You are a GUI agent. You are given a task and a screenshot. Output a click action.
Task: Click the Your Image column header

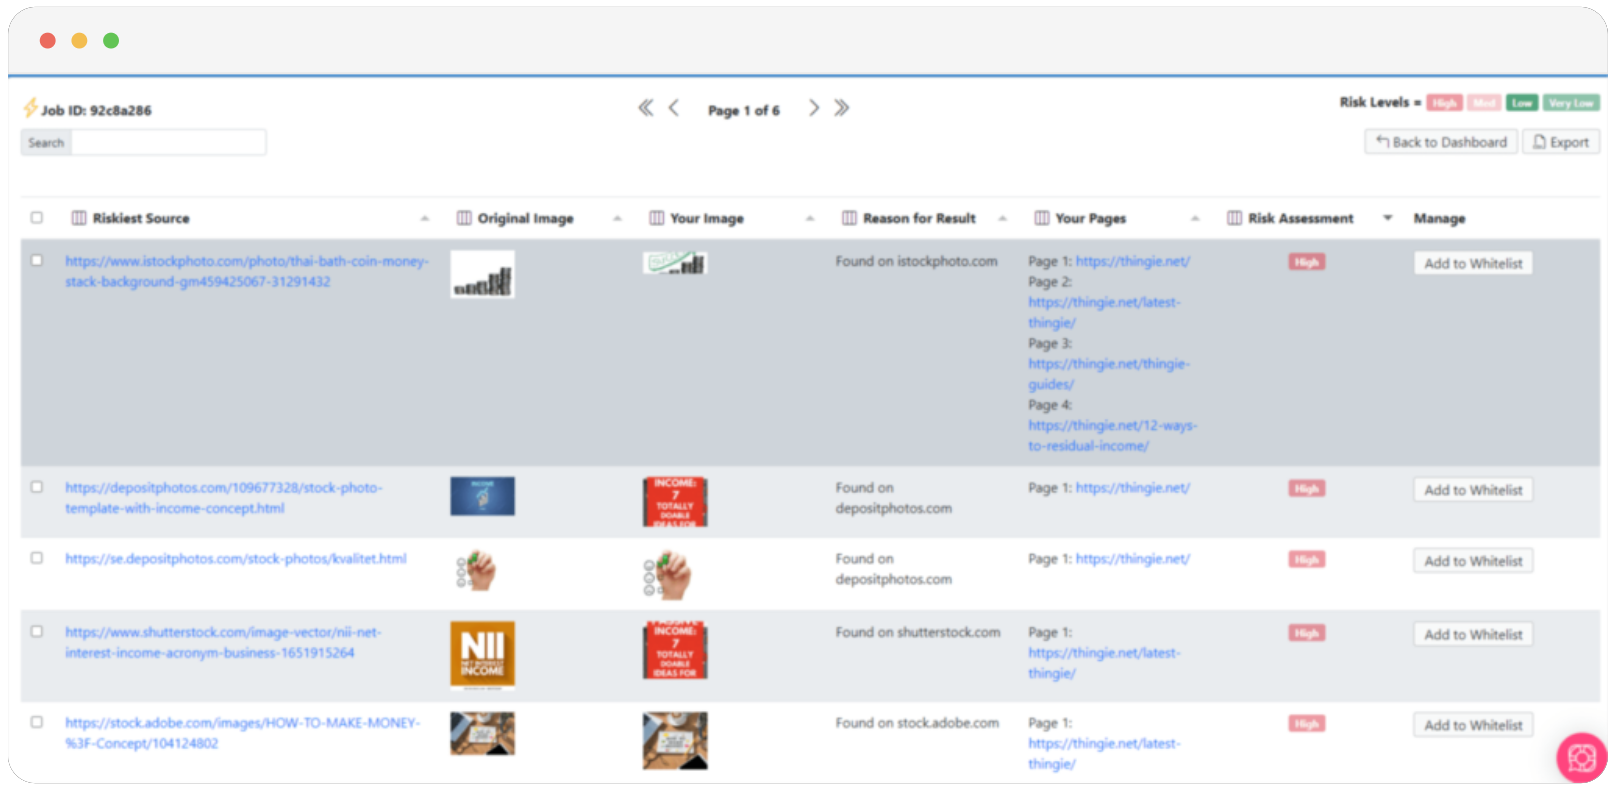click(x=706, y=218)
